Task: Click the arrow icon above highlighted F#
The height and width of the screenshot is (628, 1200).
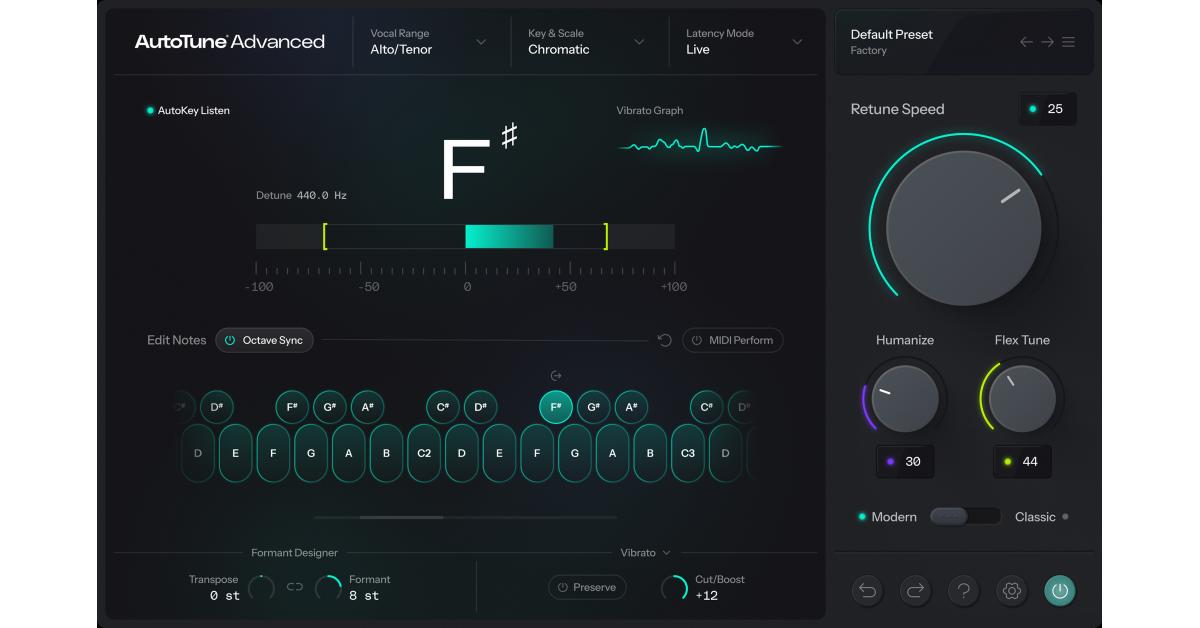Action: click(556, 376)
